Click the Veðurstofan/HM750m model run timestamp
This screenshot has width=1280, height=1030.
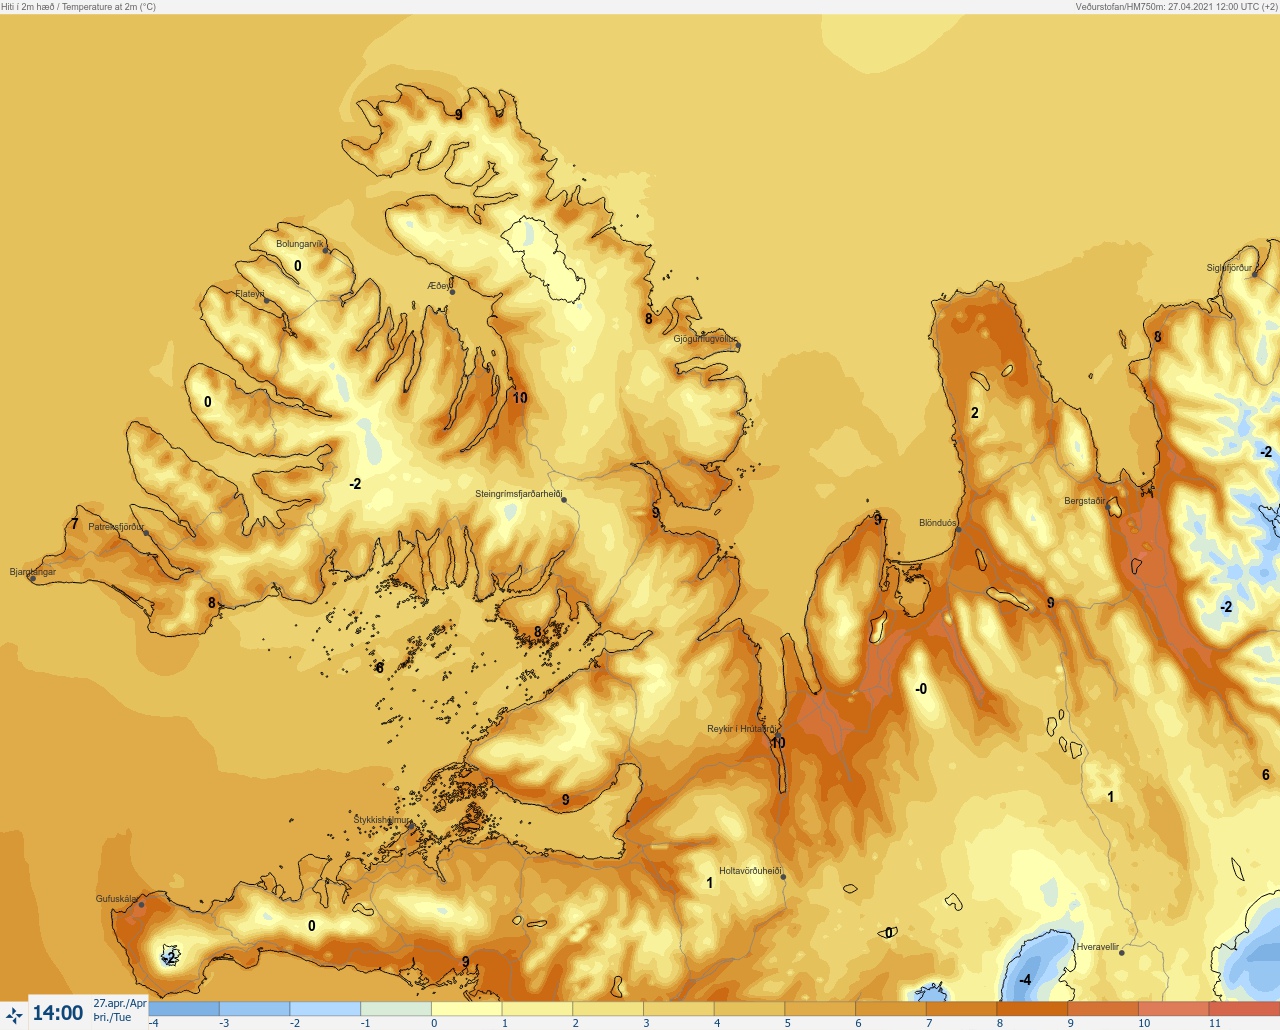click(x=1177, y=7)
